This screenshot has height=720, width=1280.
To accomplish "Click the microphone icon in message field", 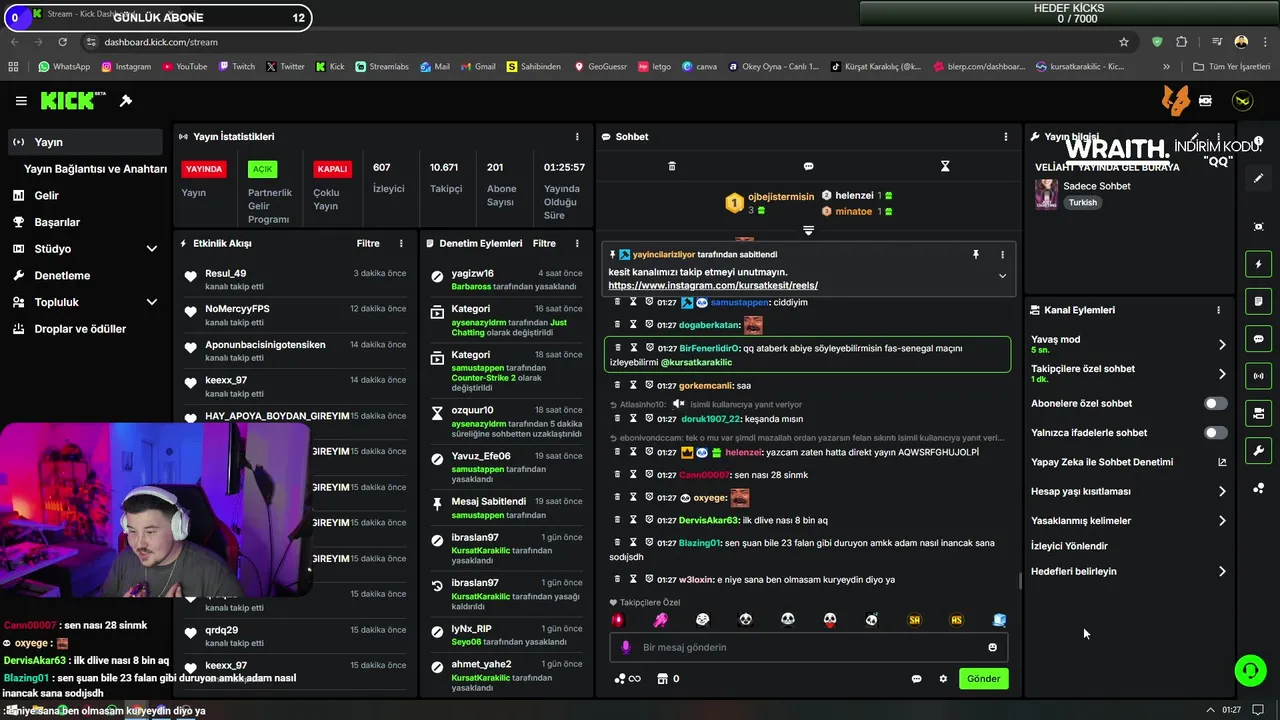I will click(626, 647).
